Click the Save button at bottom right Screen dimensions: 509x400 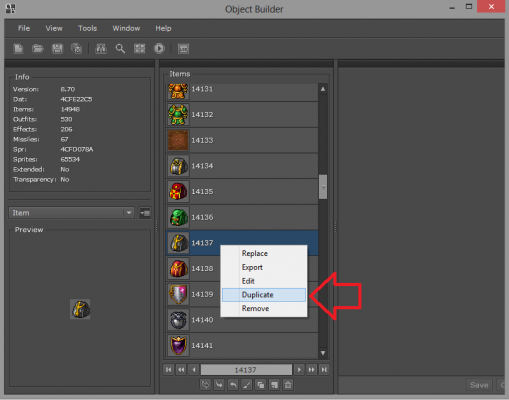pos(479,385)
